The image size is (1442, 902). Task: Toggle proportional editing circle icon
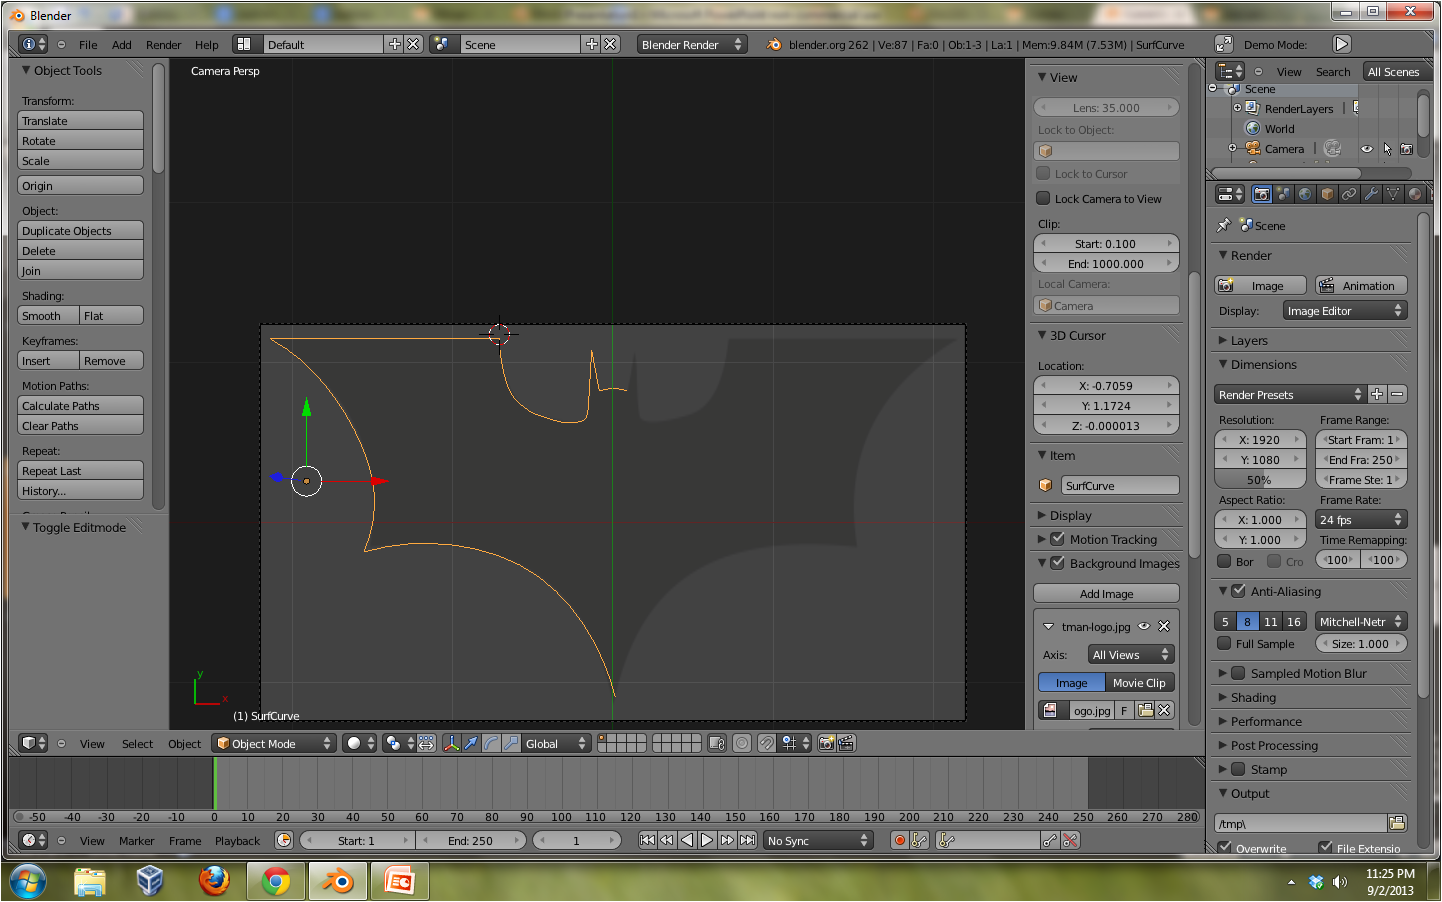(x=742, y=743)
